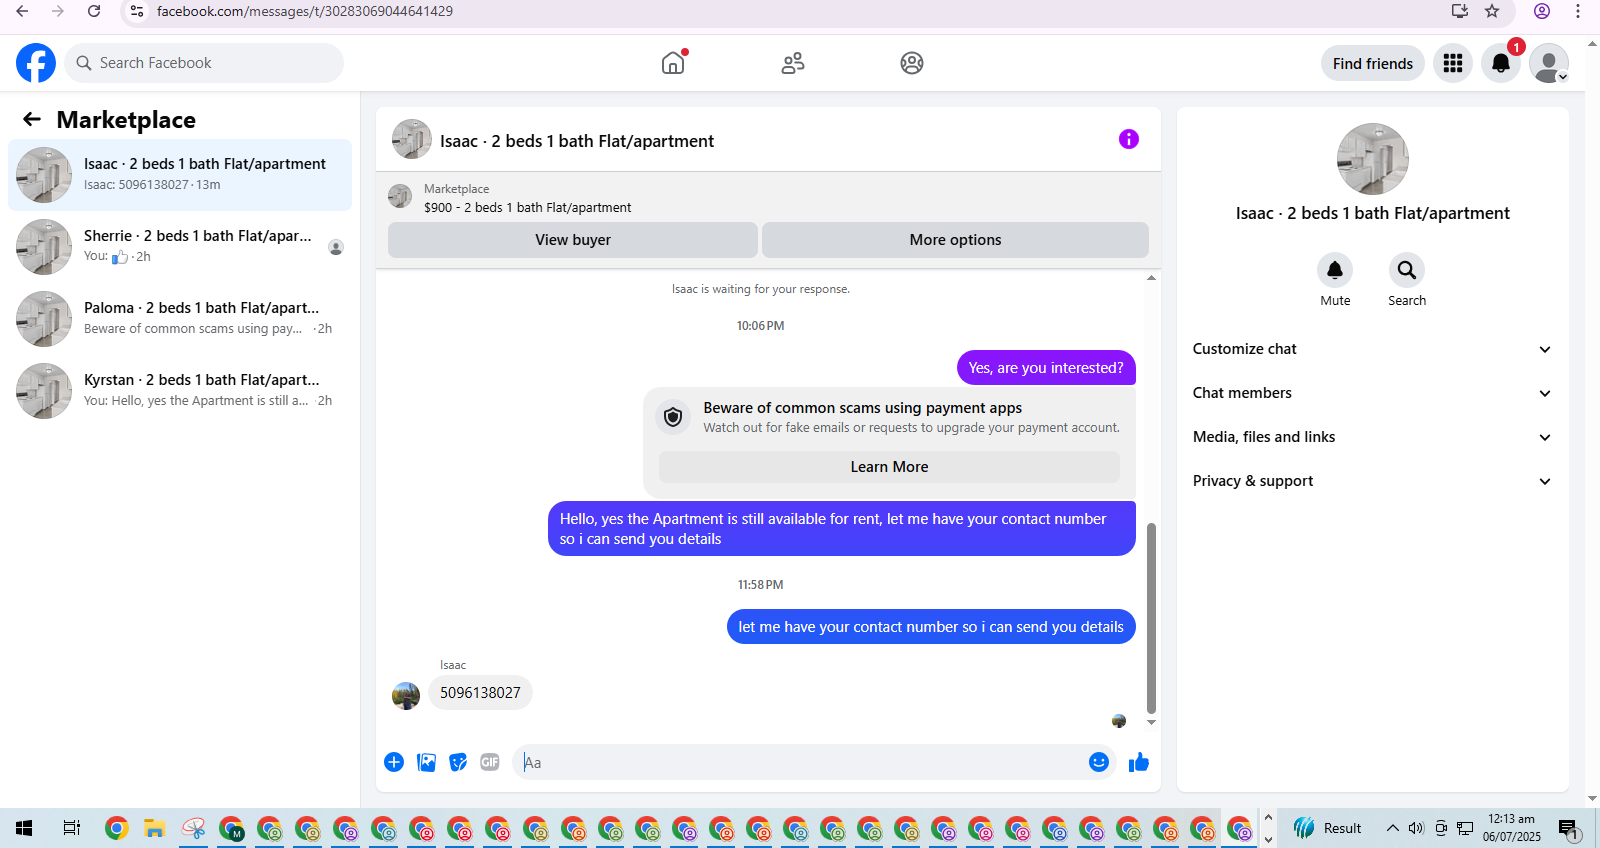Click the 'let me have your contact number' message
The image size is (1600, 848).
click(931, 627)
